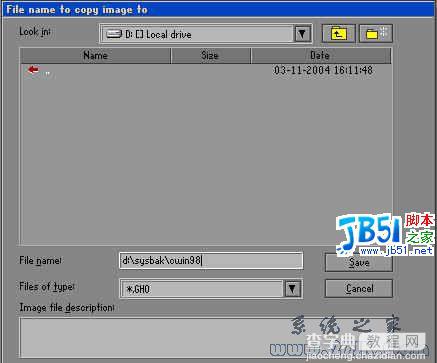Click the 03-11-2004 16:11:48 date entry

pyautogui.click(x=323, y=70)
